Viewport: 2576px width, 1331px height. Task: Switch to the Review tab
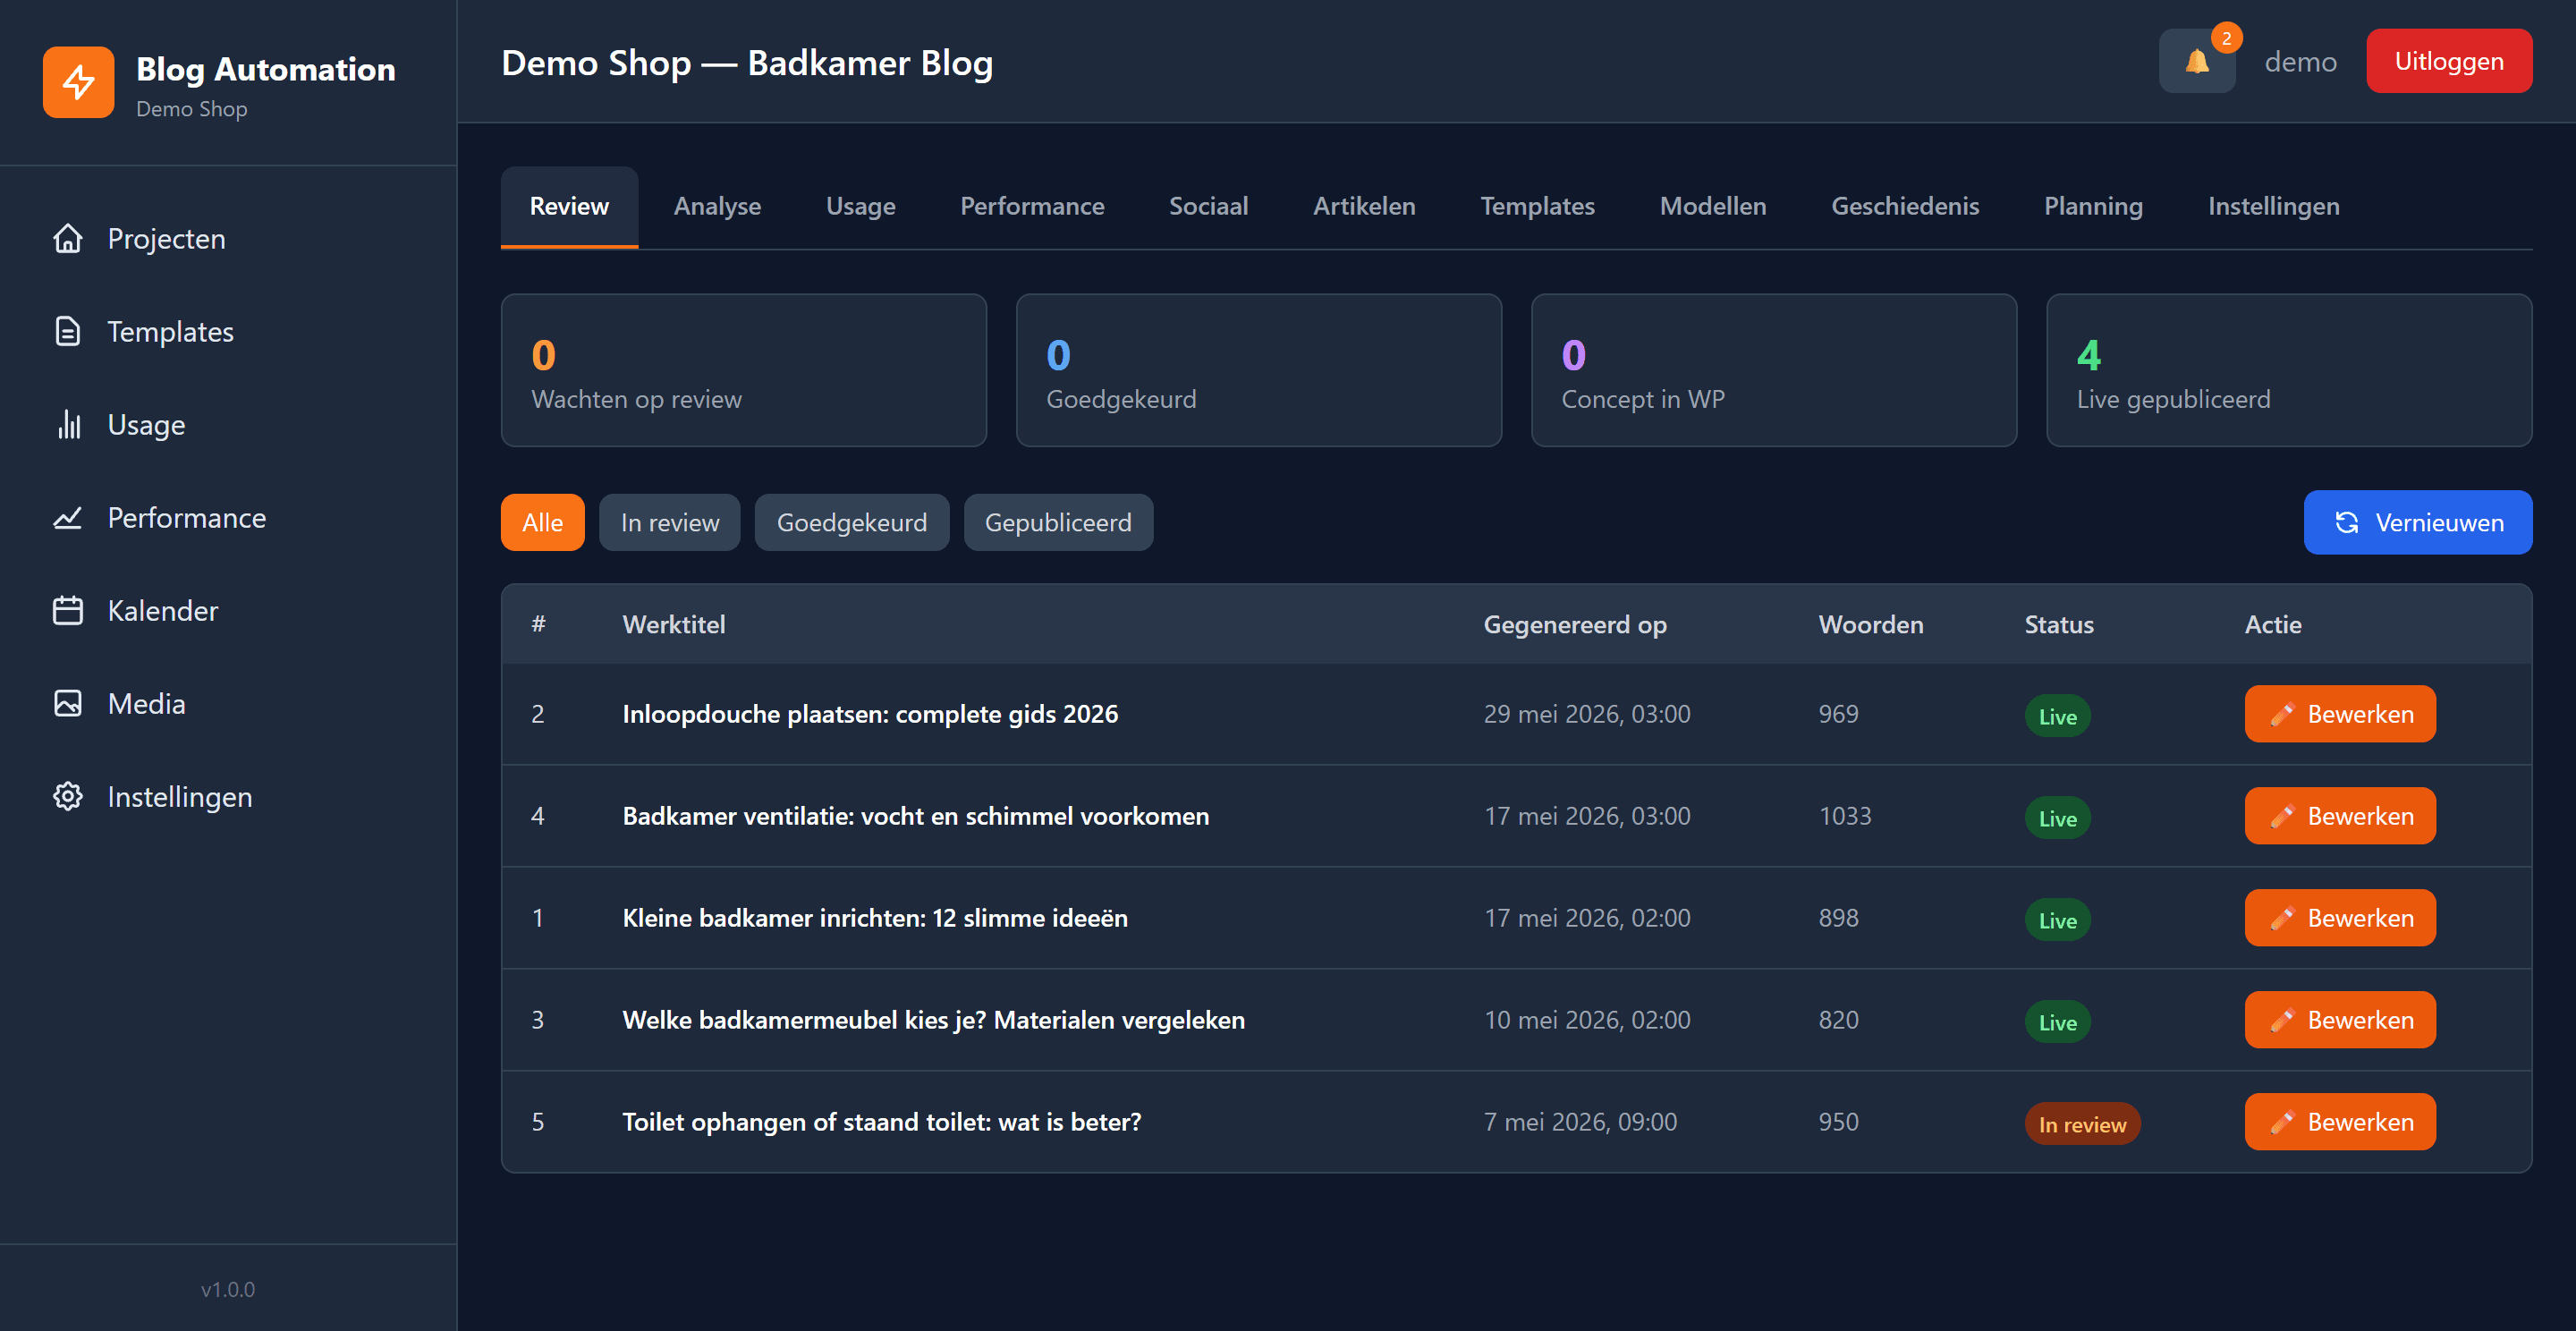click(x=569, y=206)
